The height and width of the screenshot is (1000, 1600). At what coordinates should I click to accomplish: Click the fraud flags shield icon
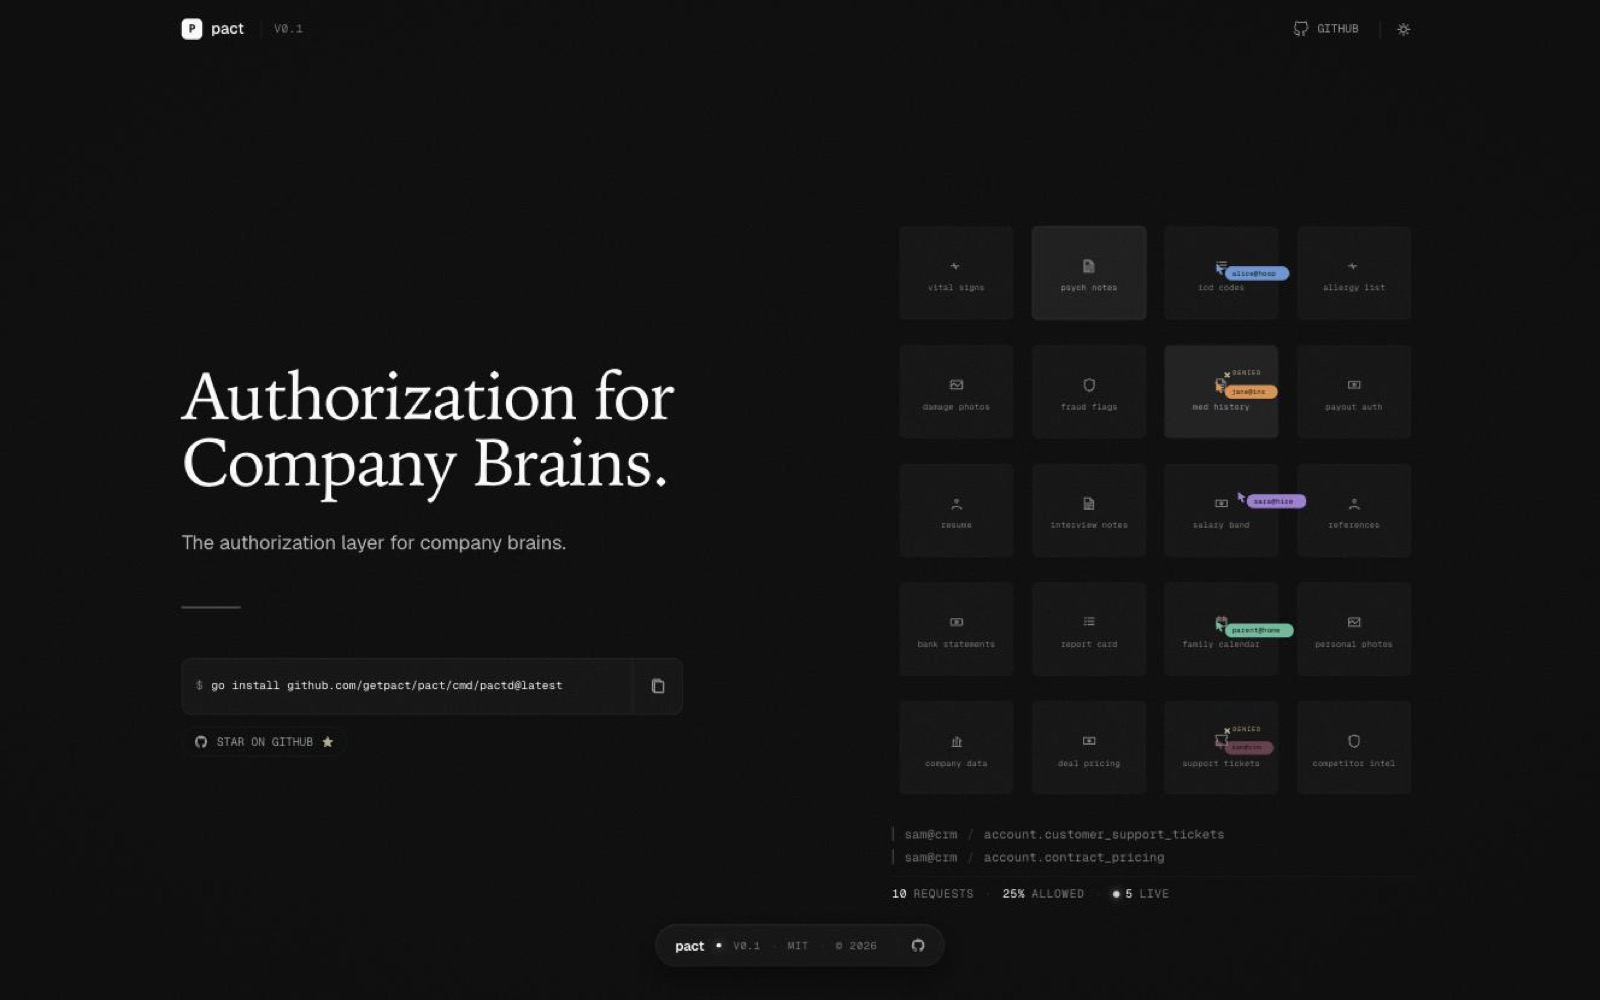pyautogui.click(x=1089, y=385)
